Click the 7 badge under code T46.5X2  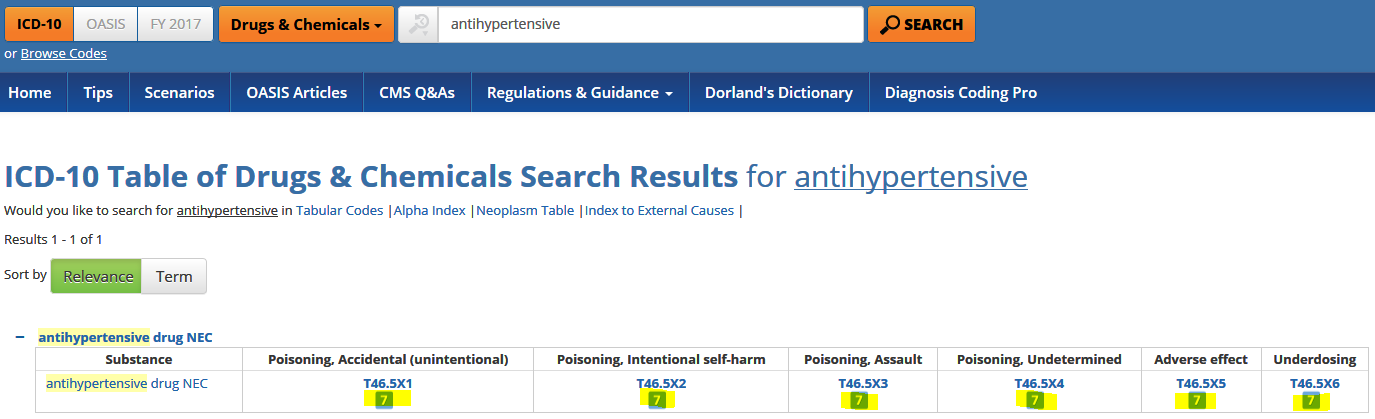pos(657,401)
